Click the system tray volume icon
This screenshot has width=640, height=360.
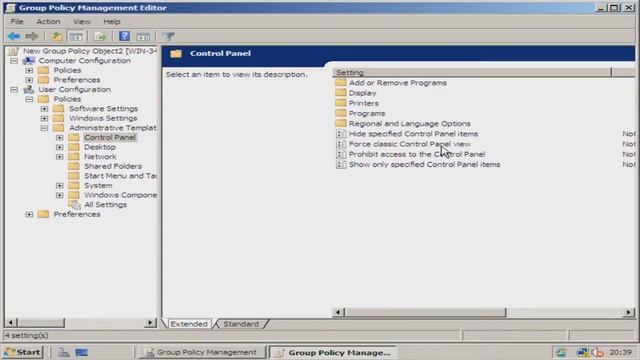597,352
